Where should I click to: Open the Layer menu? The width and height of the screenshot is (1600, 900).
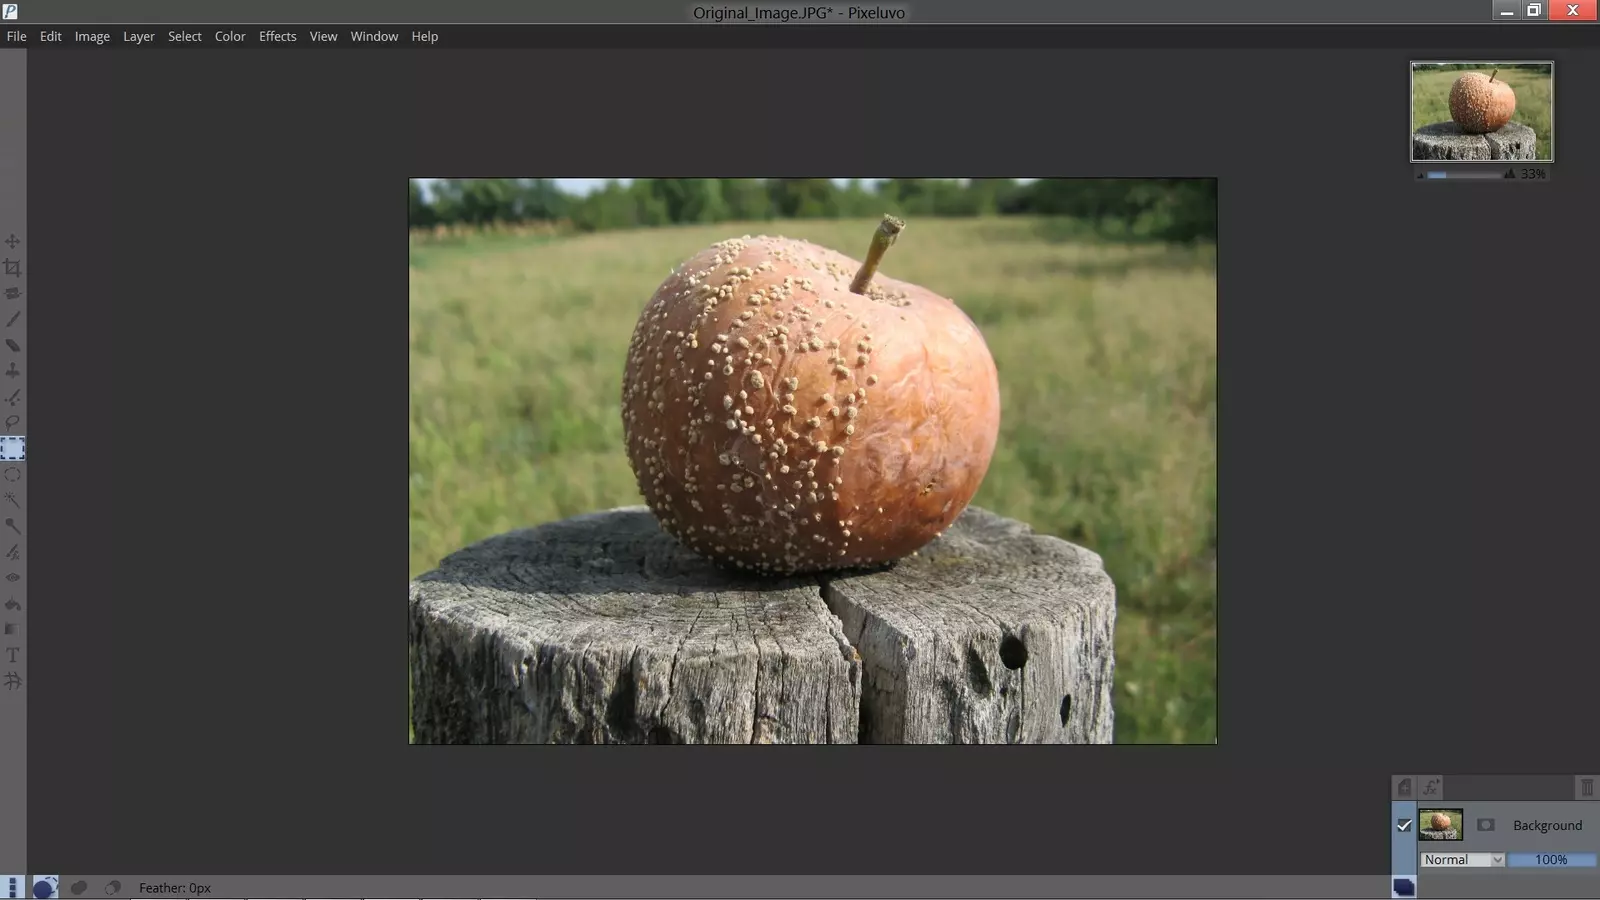coord(138,36)
